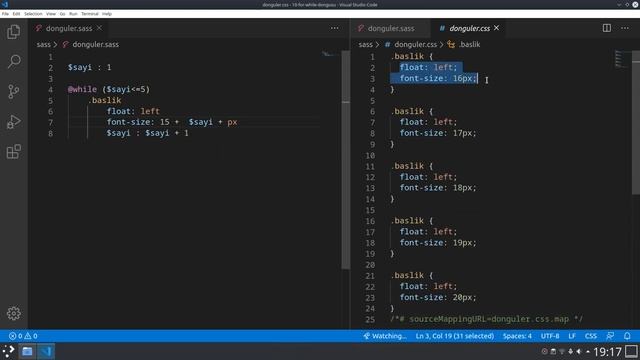The height and width of the screenshot is (360, 640).
Task: Click the feedback icon in status bar
Action: [x=610, y=336]
